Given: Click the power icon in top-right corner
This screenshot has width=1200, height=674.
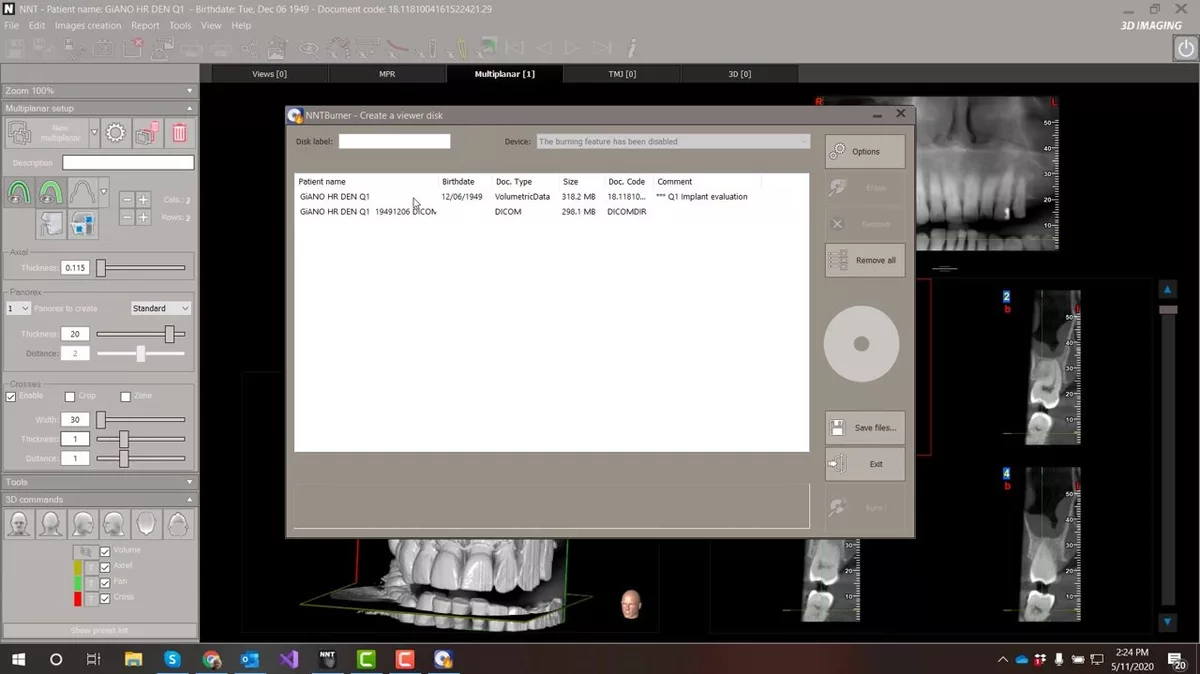Looking at the screenshot, I should tap(1183, 48).
